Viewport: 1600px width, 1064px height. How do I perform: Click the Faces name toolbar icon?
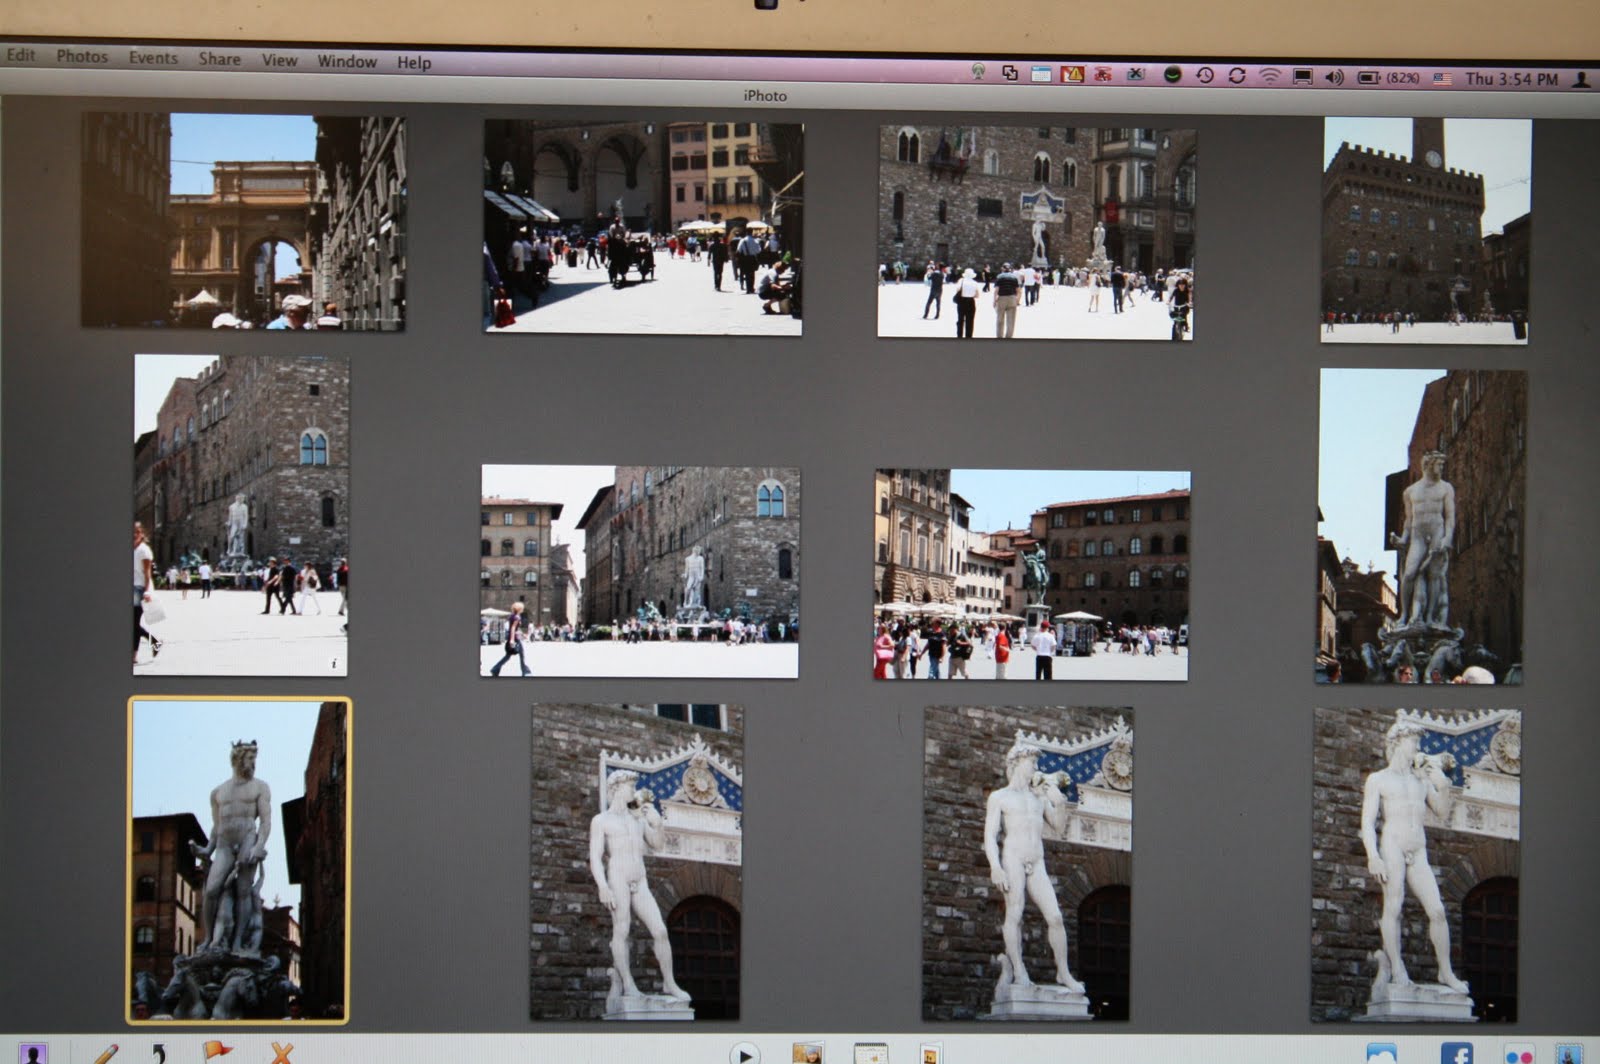tap(32, 1053)
